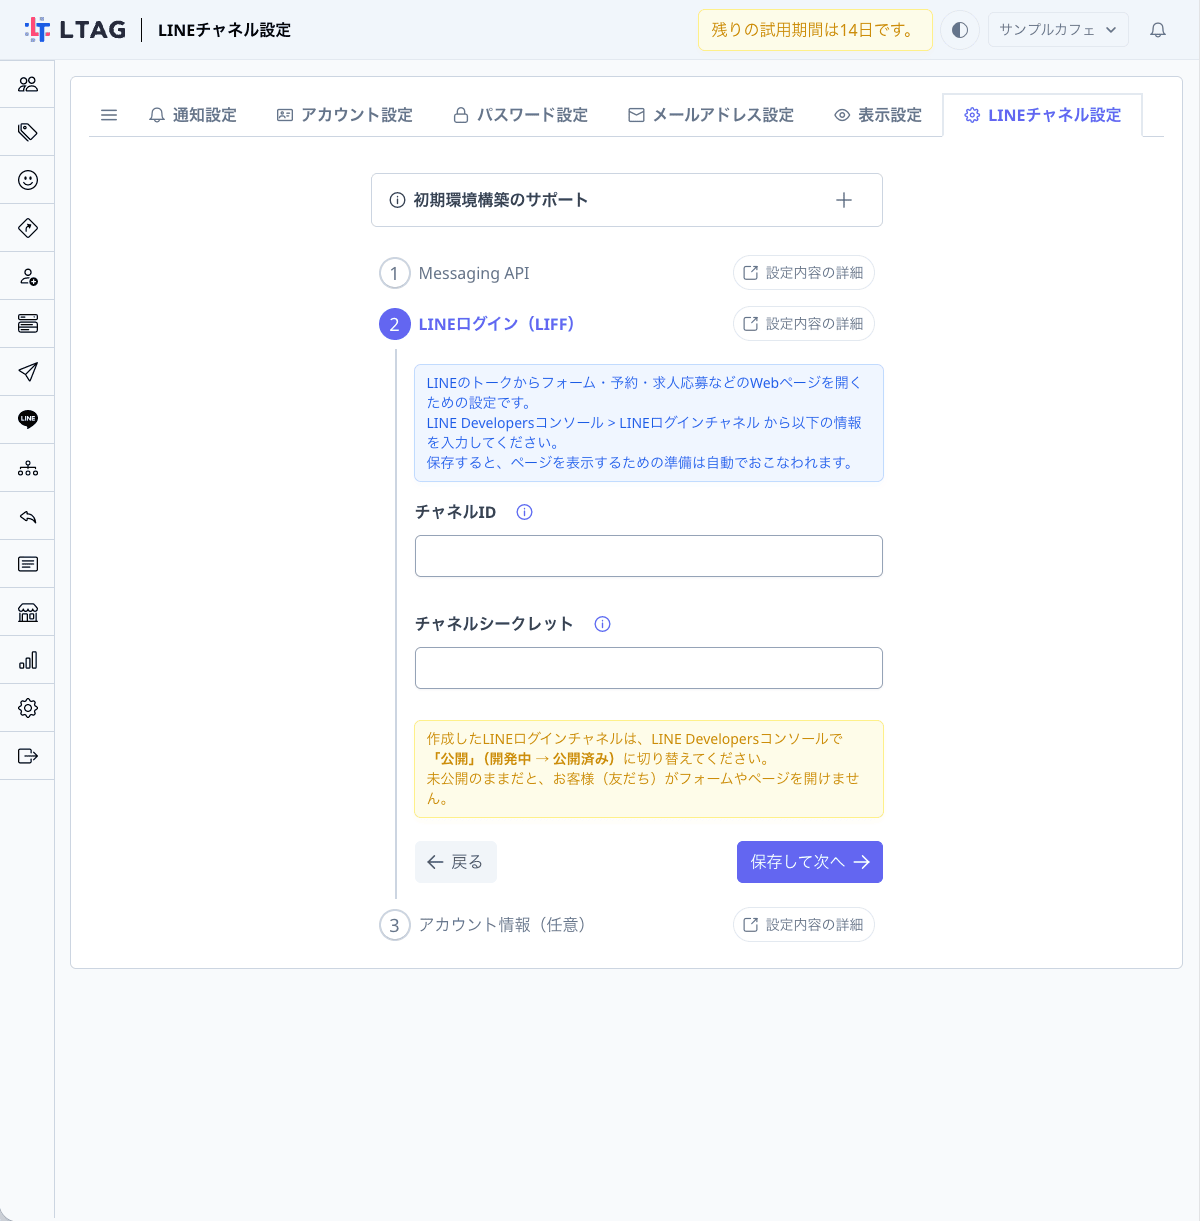Screen dimensions: 1200x1221
Task: Click the LTAG logo
Action: pyautogui.click(x=76, y=30)
